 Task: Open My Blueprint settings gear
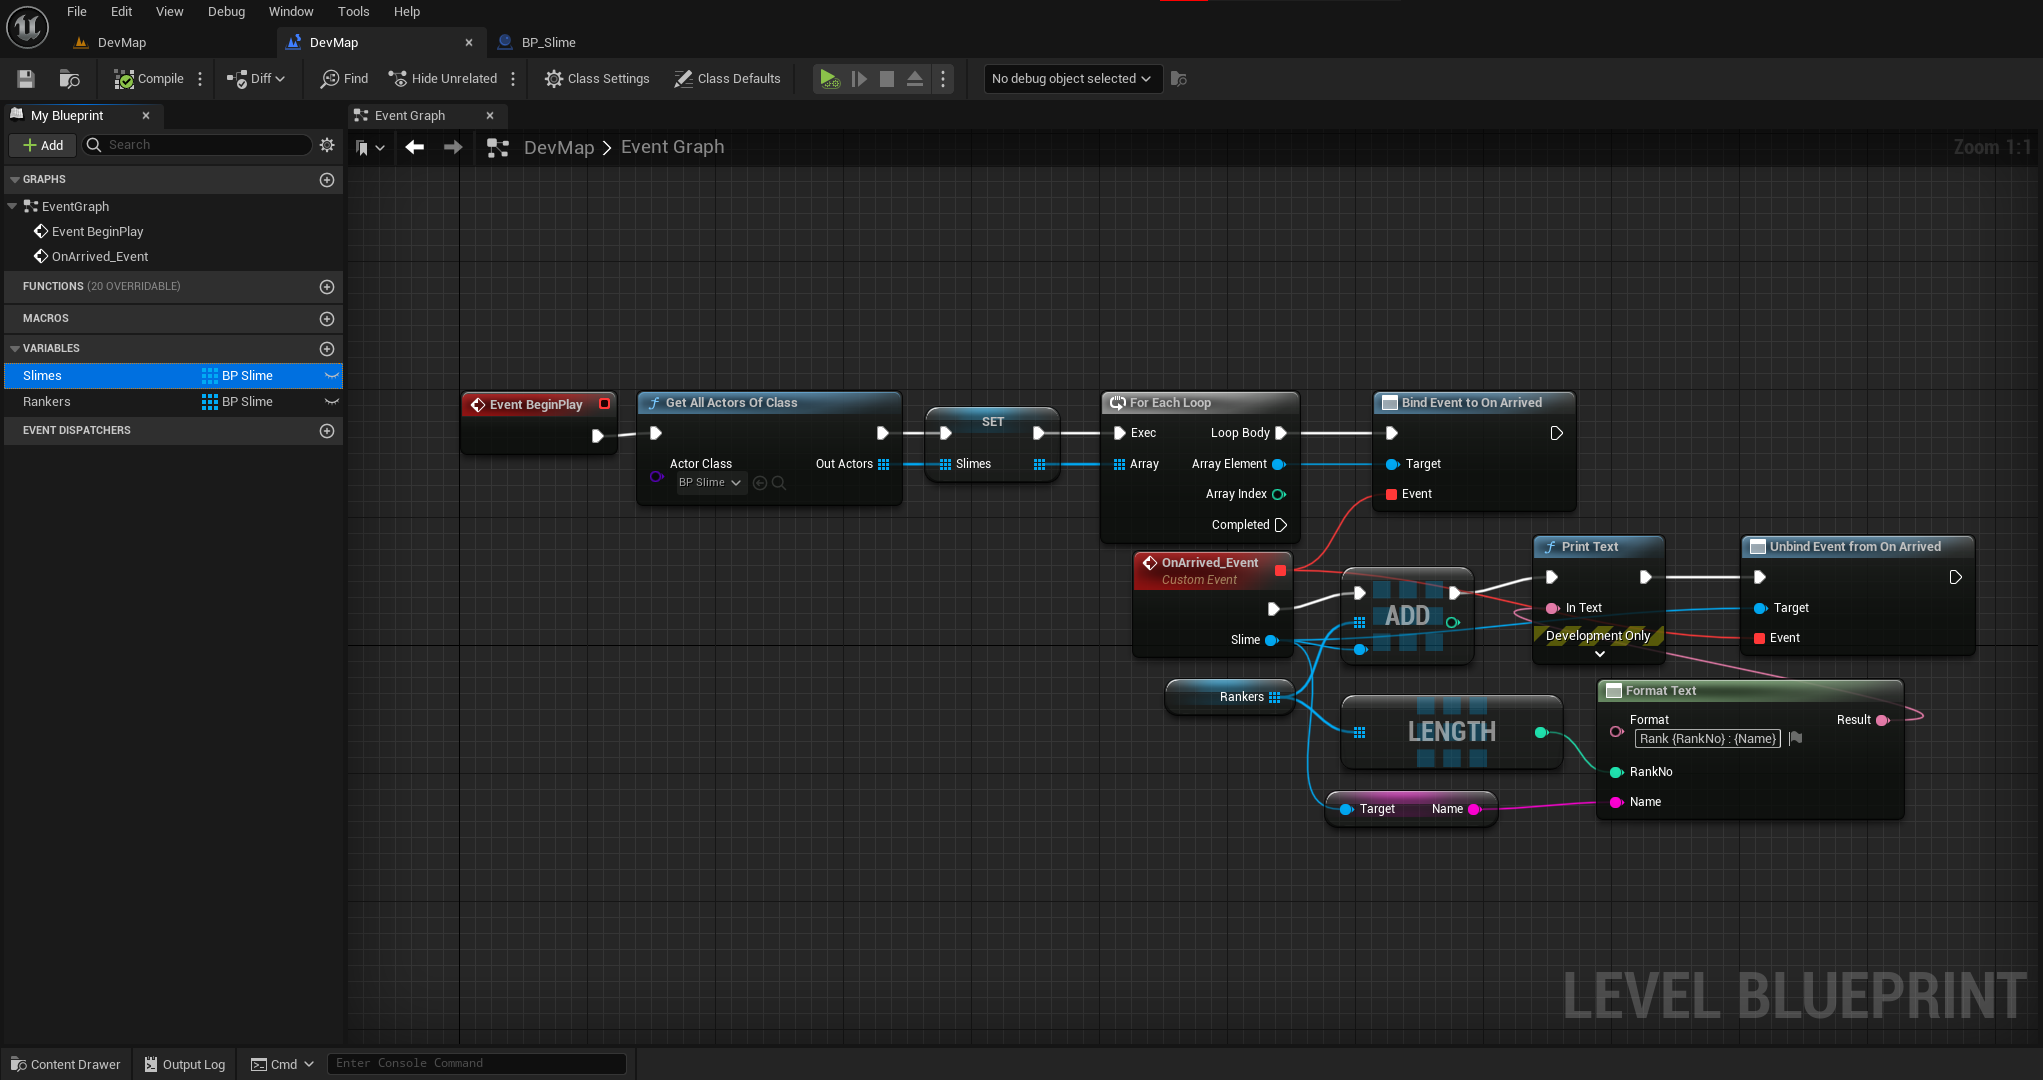click(327, 145)
